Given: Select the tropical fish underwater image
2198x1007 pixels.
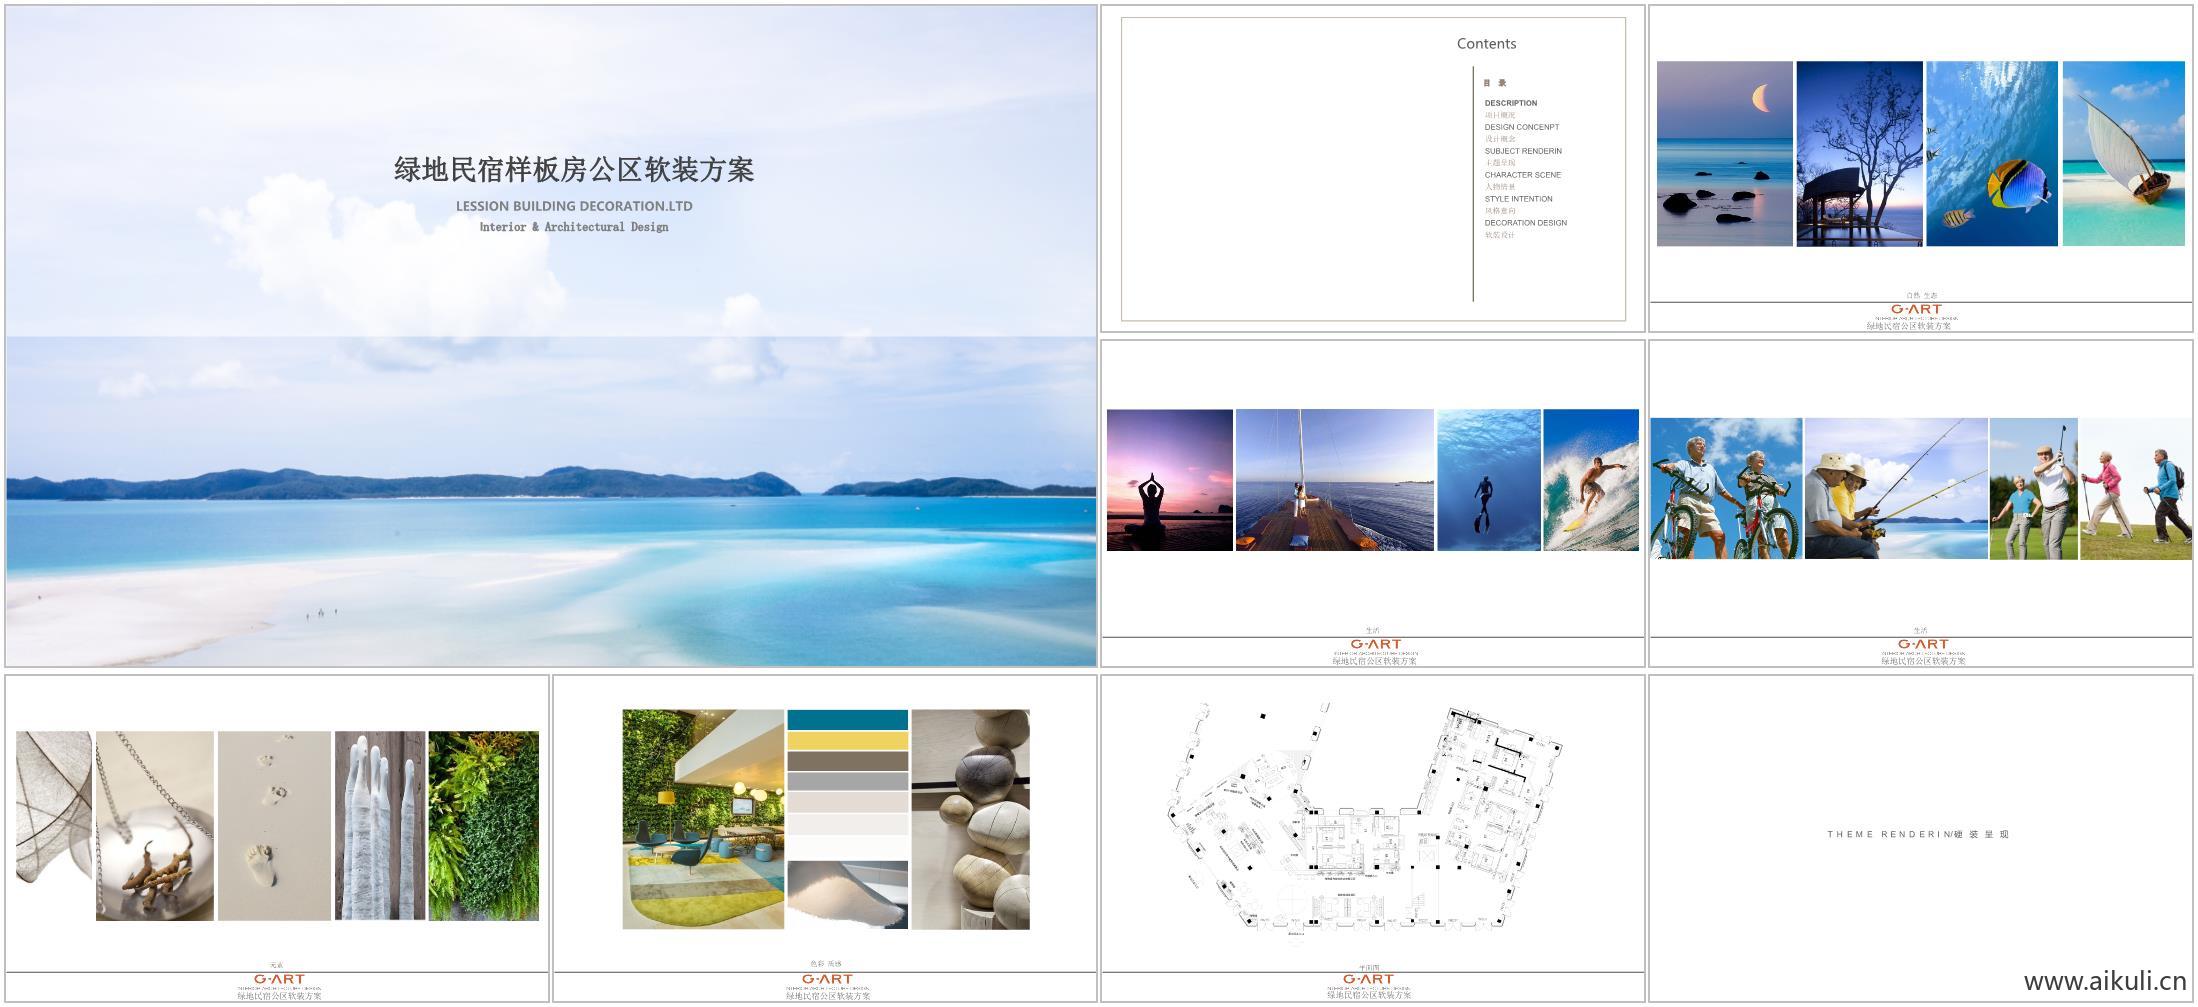Looking at the screenshot, I should pos(1990,155).
